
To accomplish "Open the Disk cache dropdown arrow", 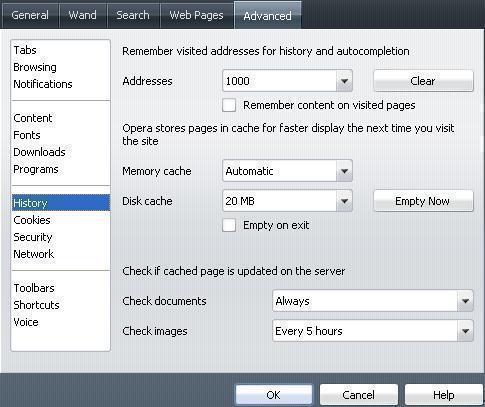I will point(344,201).
